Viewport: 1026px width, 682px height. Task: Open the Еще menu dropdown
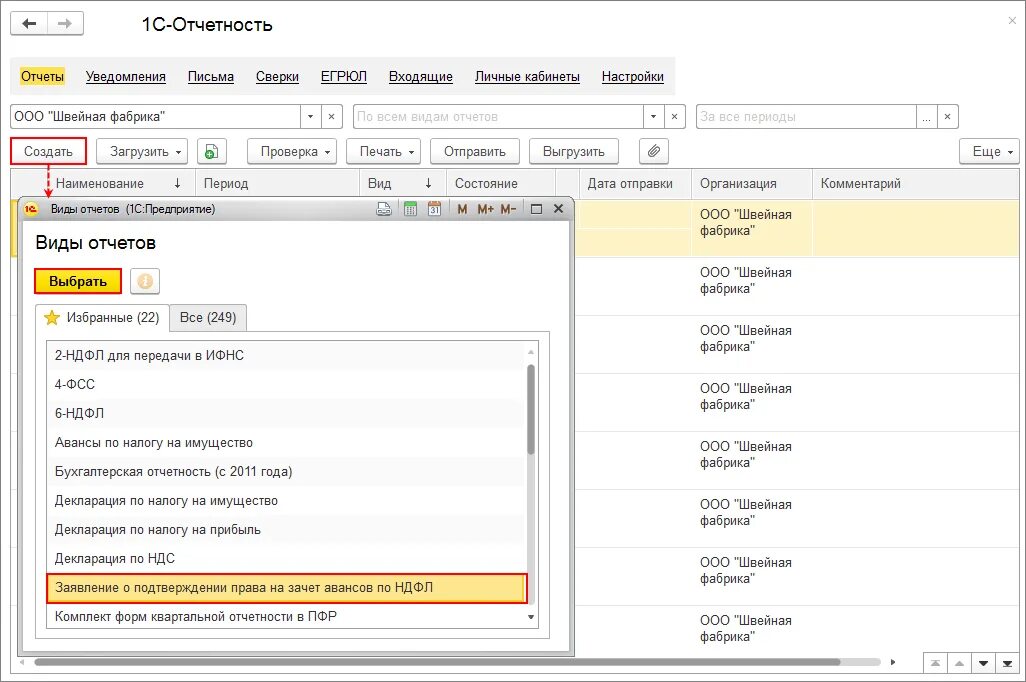tap(989, 152)
